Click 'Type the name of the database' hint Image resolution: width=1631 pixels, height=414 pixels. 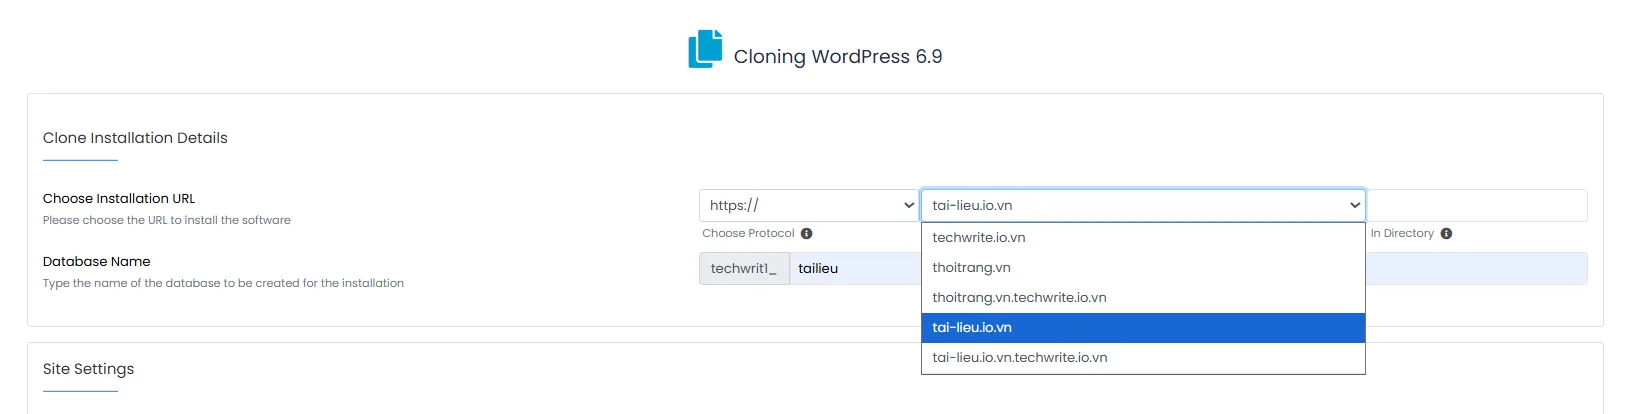coord(223,283)
